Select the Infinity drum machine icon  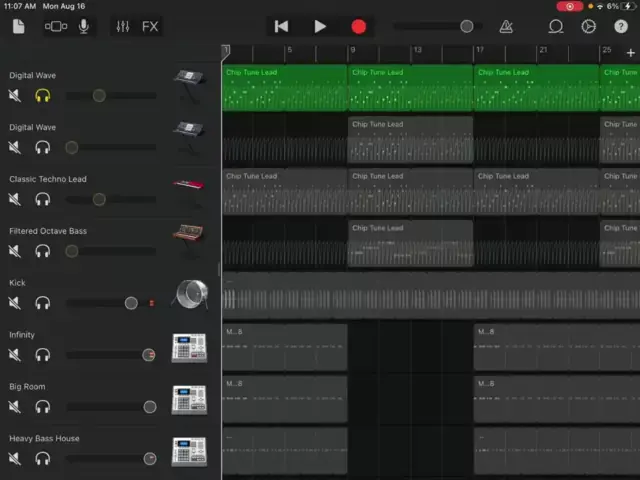[189, 347]
